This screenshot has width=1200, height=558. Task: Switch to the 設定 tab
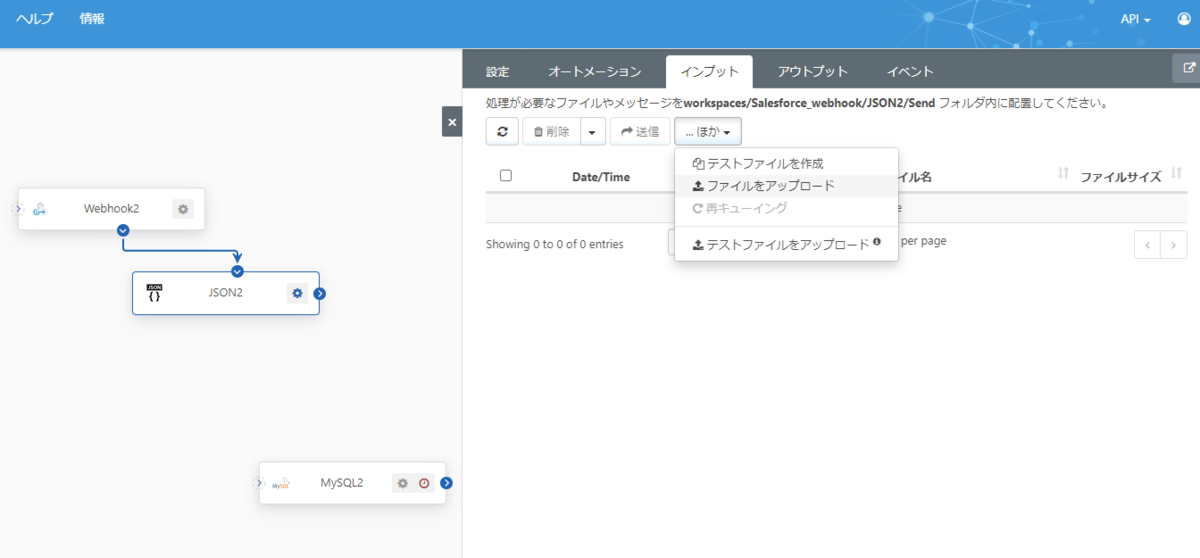[498, 72]
